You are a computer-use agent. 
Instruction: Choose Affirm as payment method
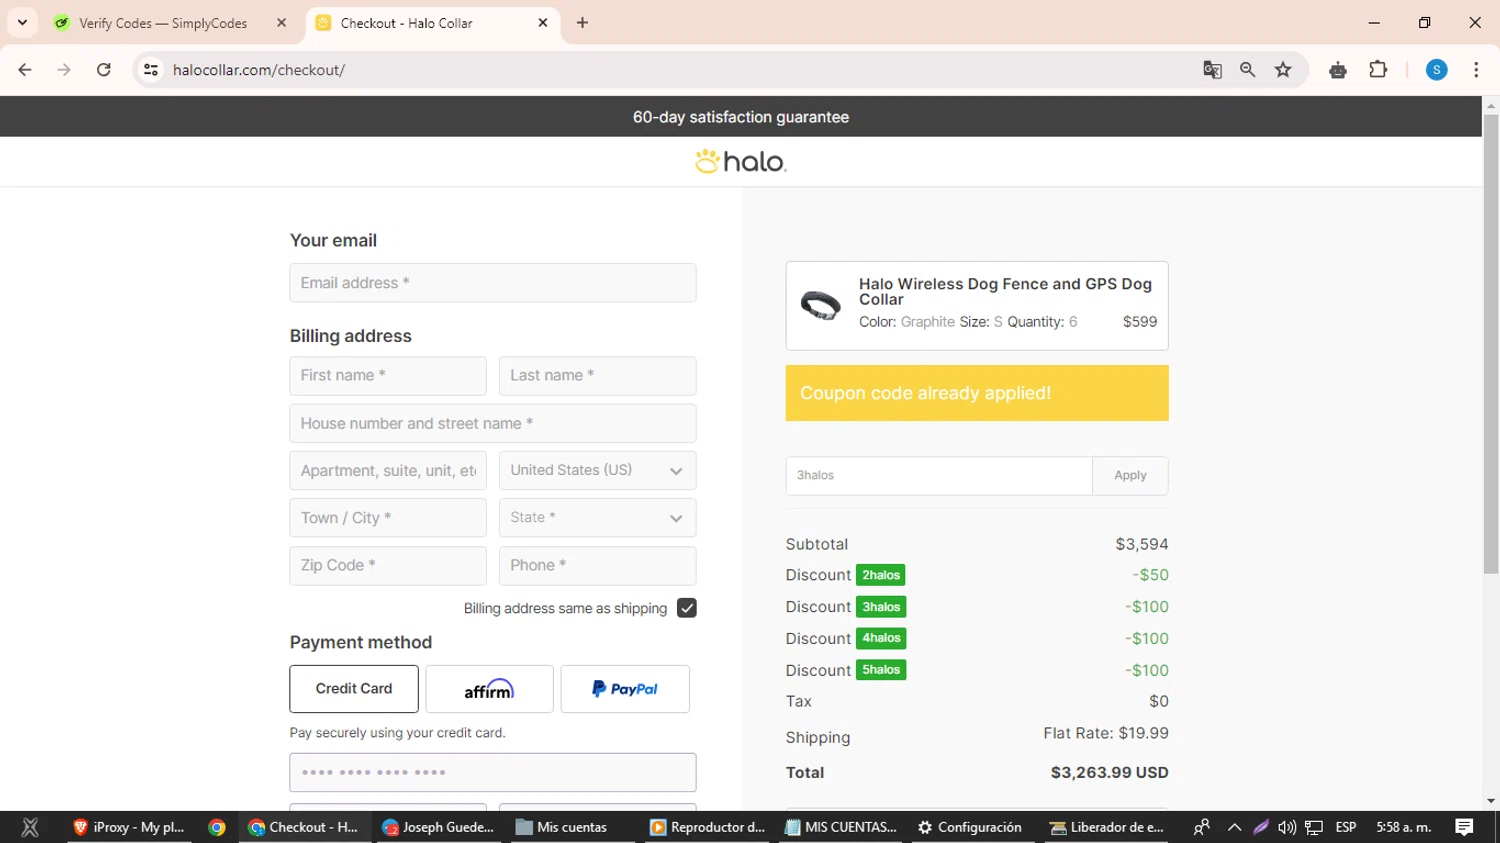489,689
